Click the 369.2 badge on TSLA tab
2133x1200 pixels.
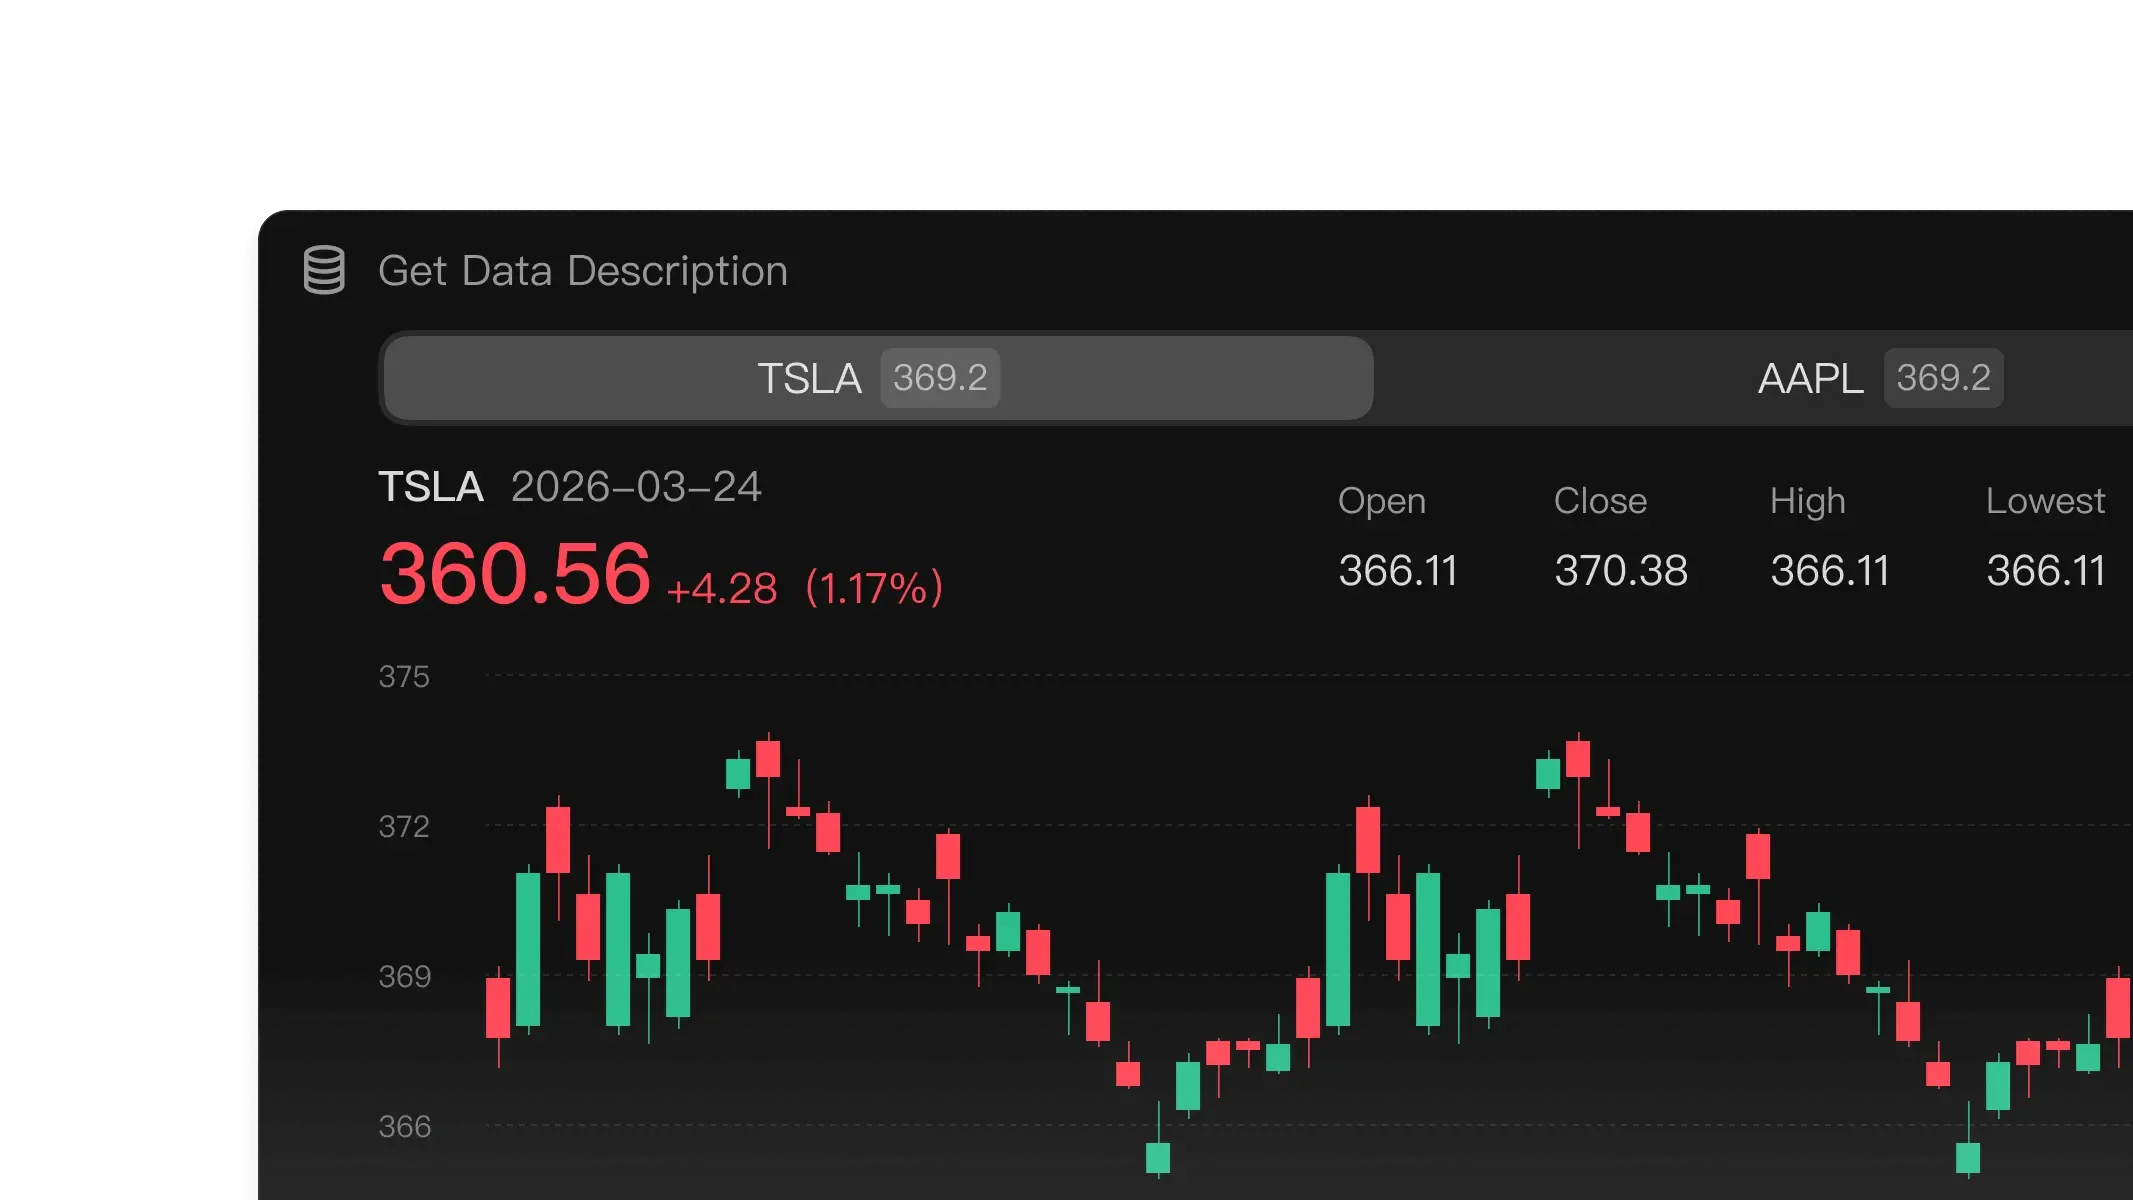940,378
